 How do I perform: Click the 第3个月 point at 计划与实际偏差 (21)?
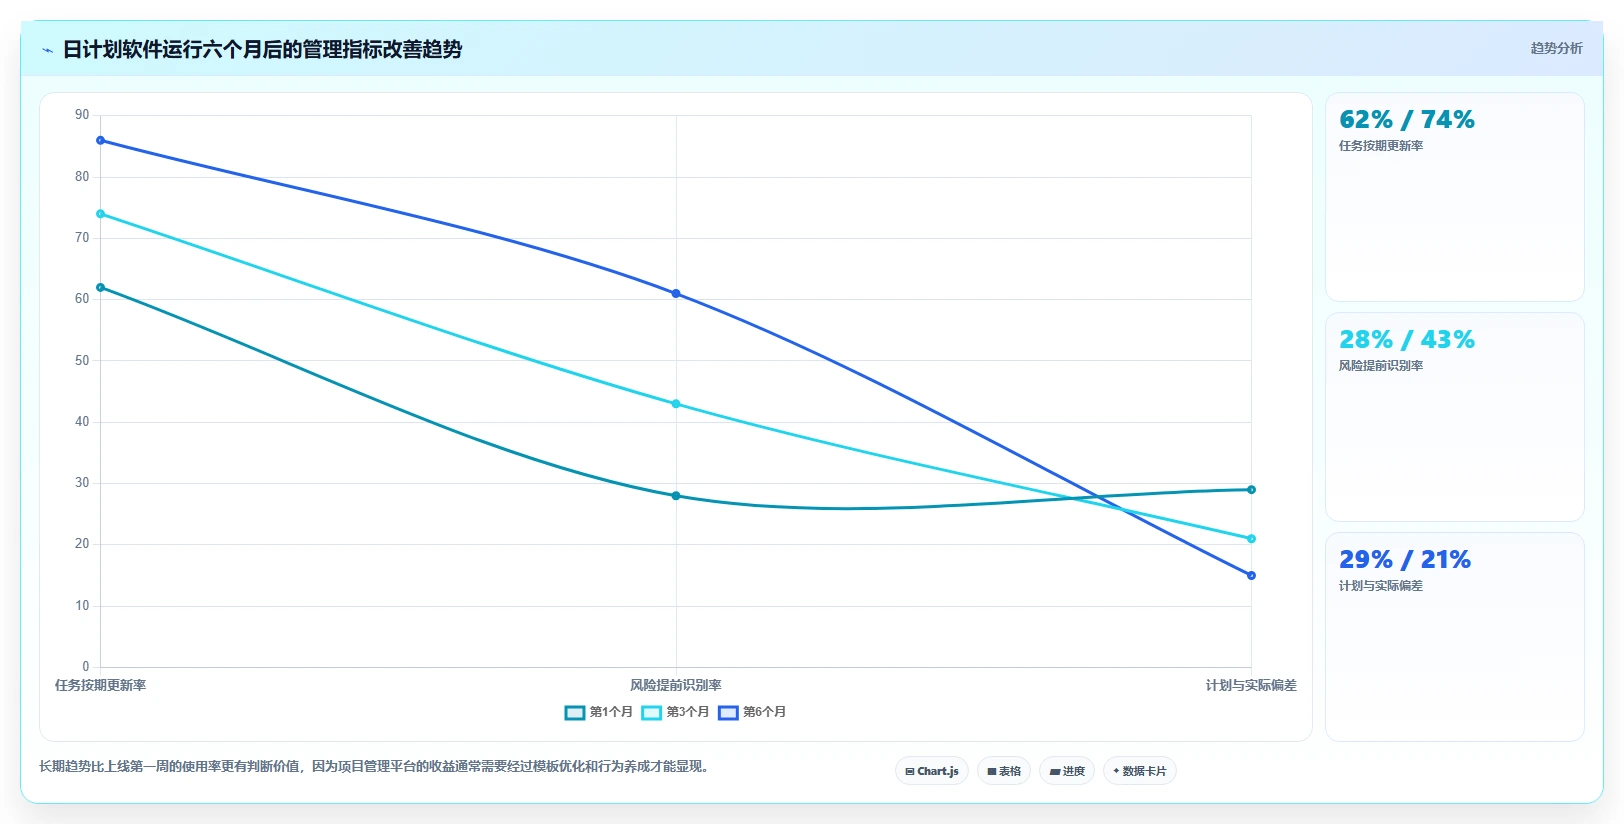click(1251, 539)
